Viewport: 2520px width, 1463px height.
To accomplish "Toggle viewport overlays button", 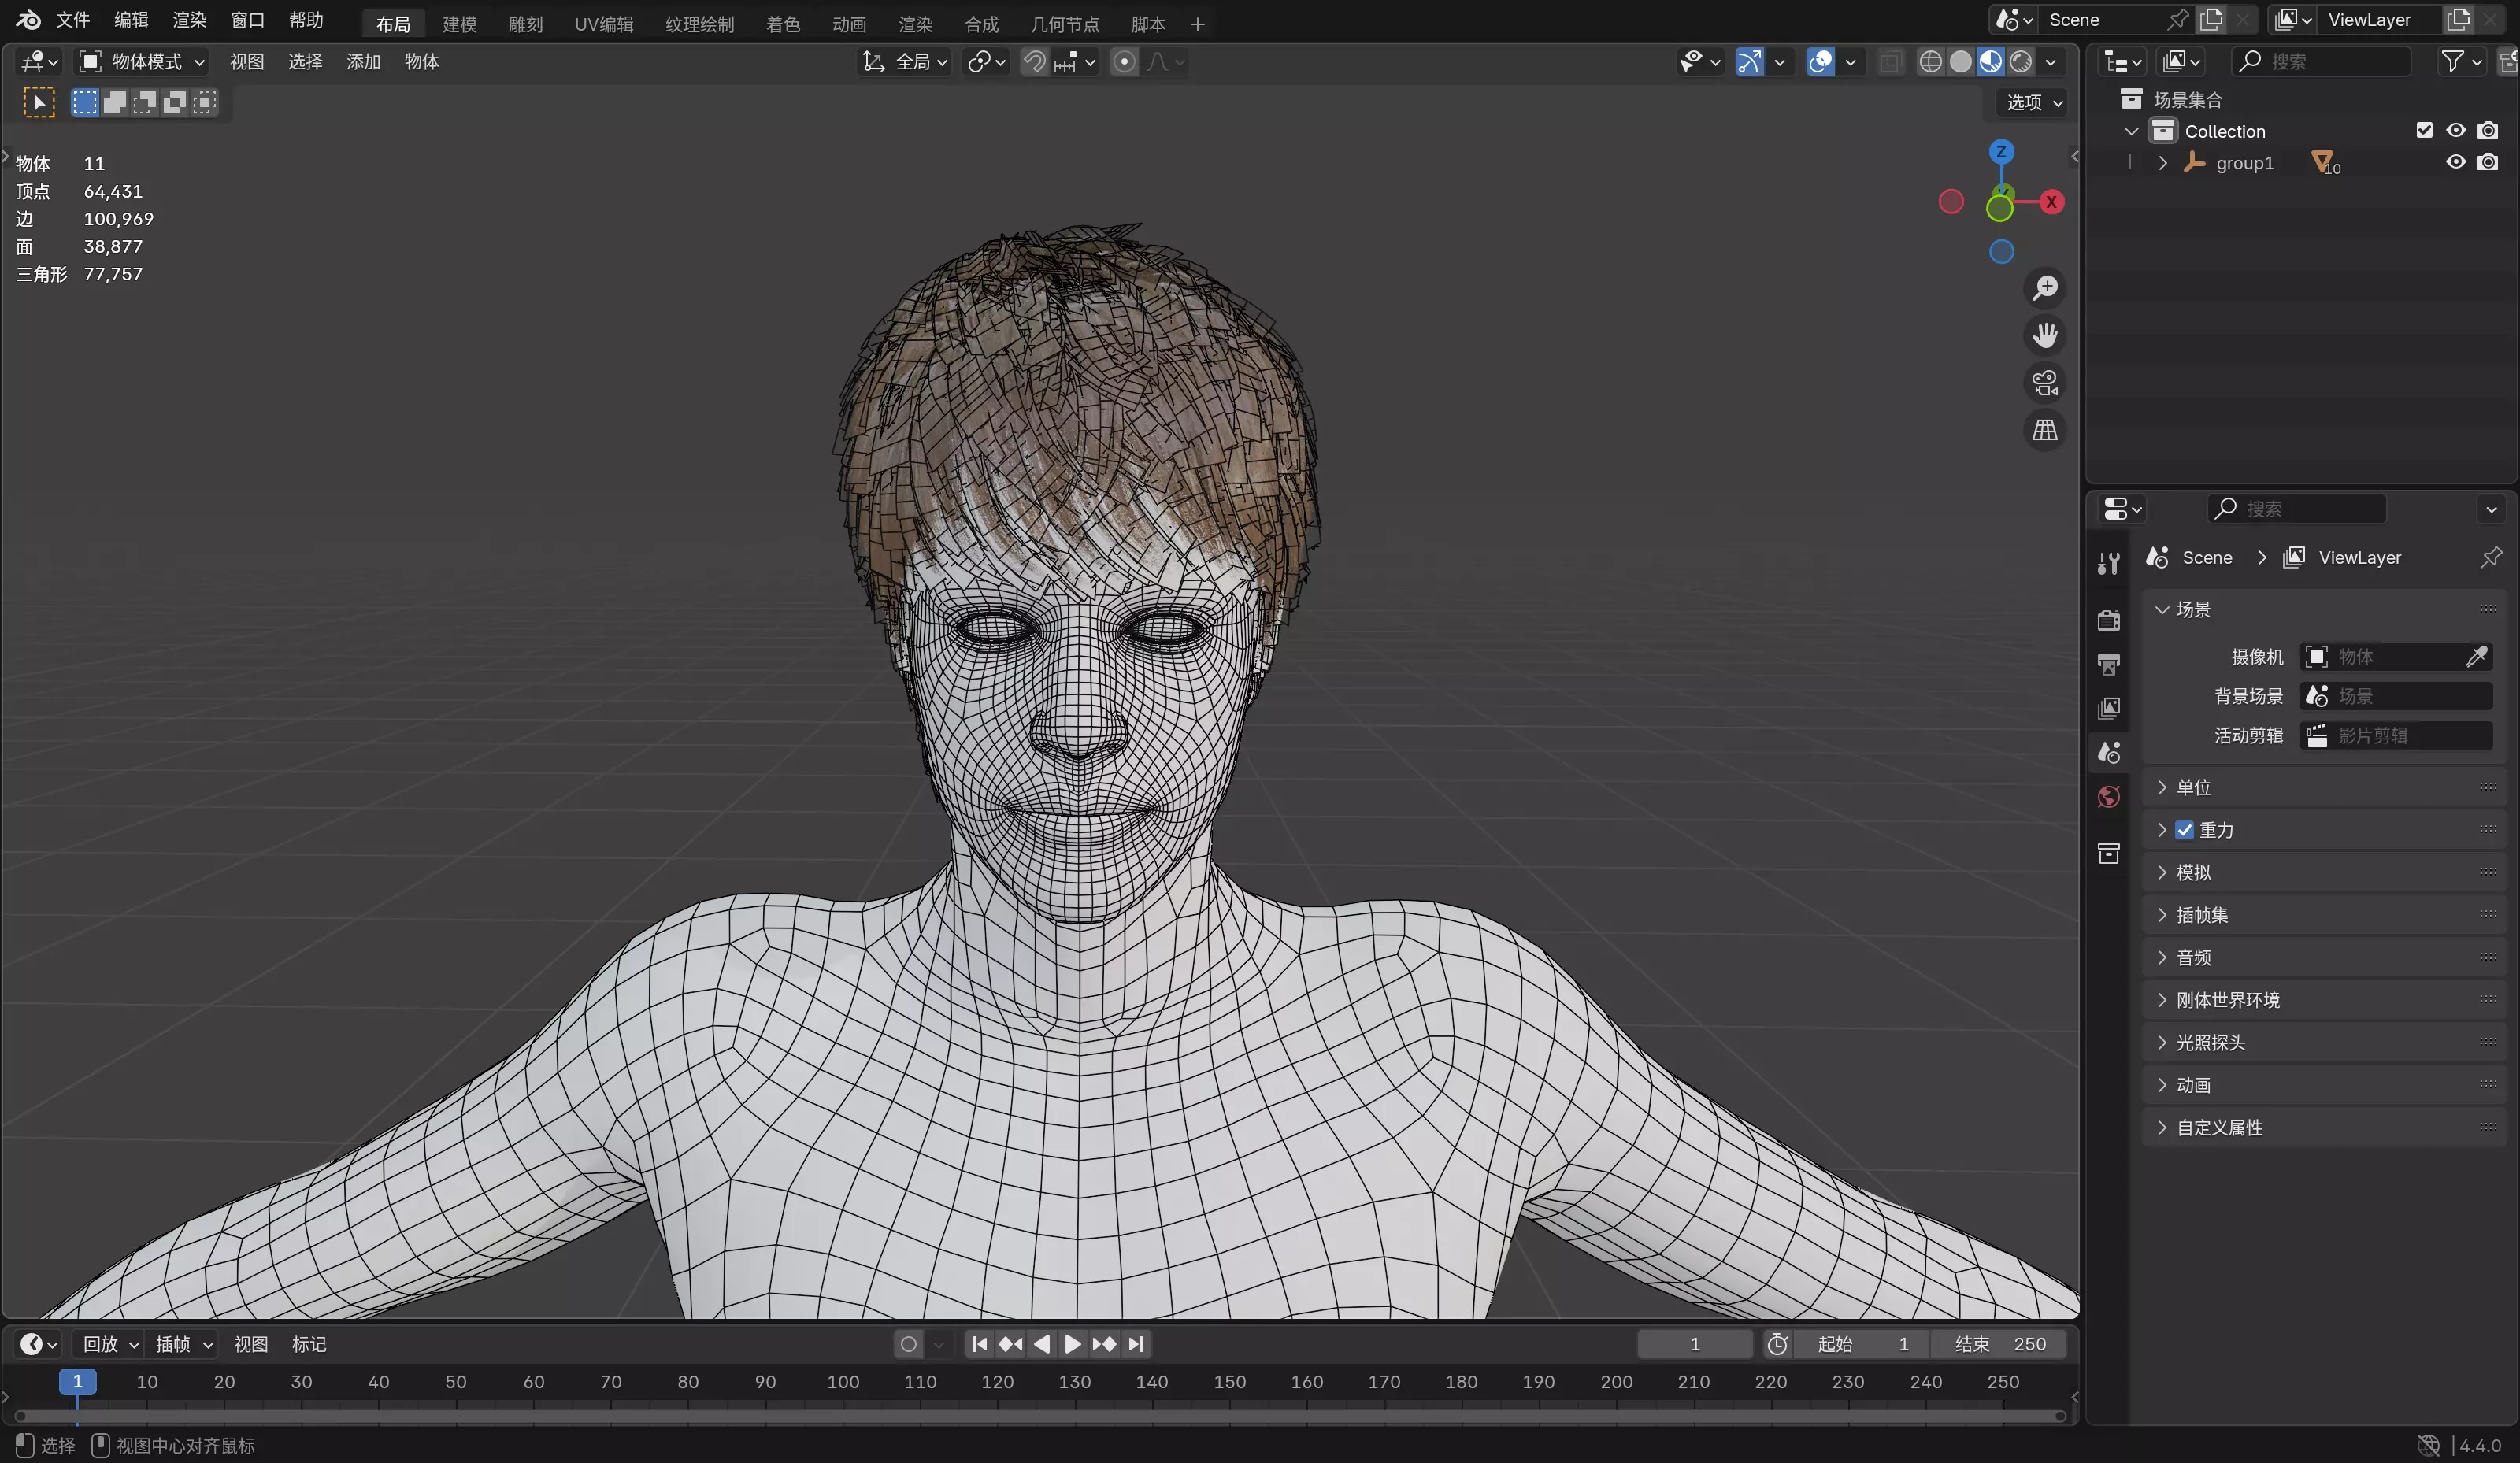I will [1820, 62].
